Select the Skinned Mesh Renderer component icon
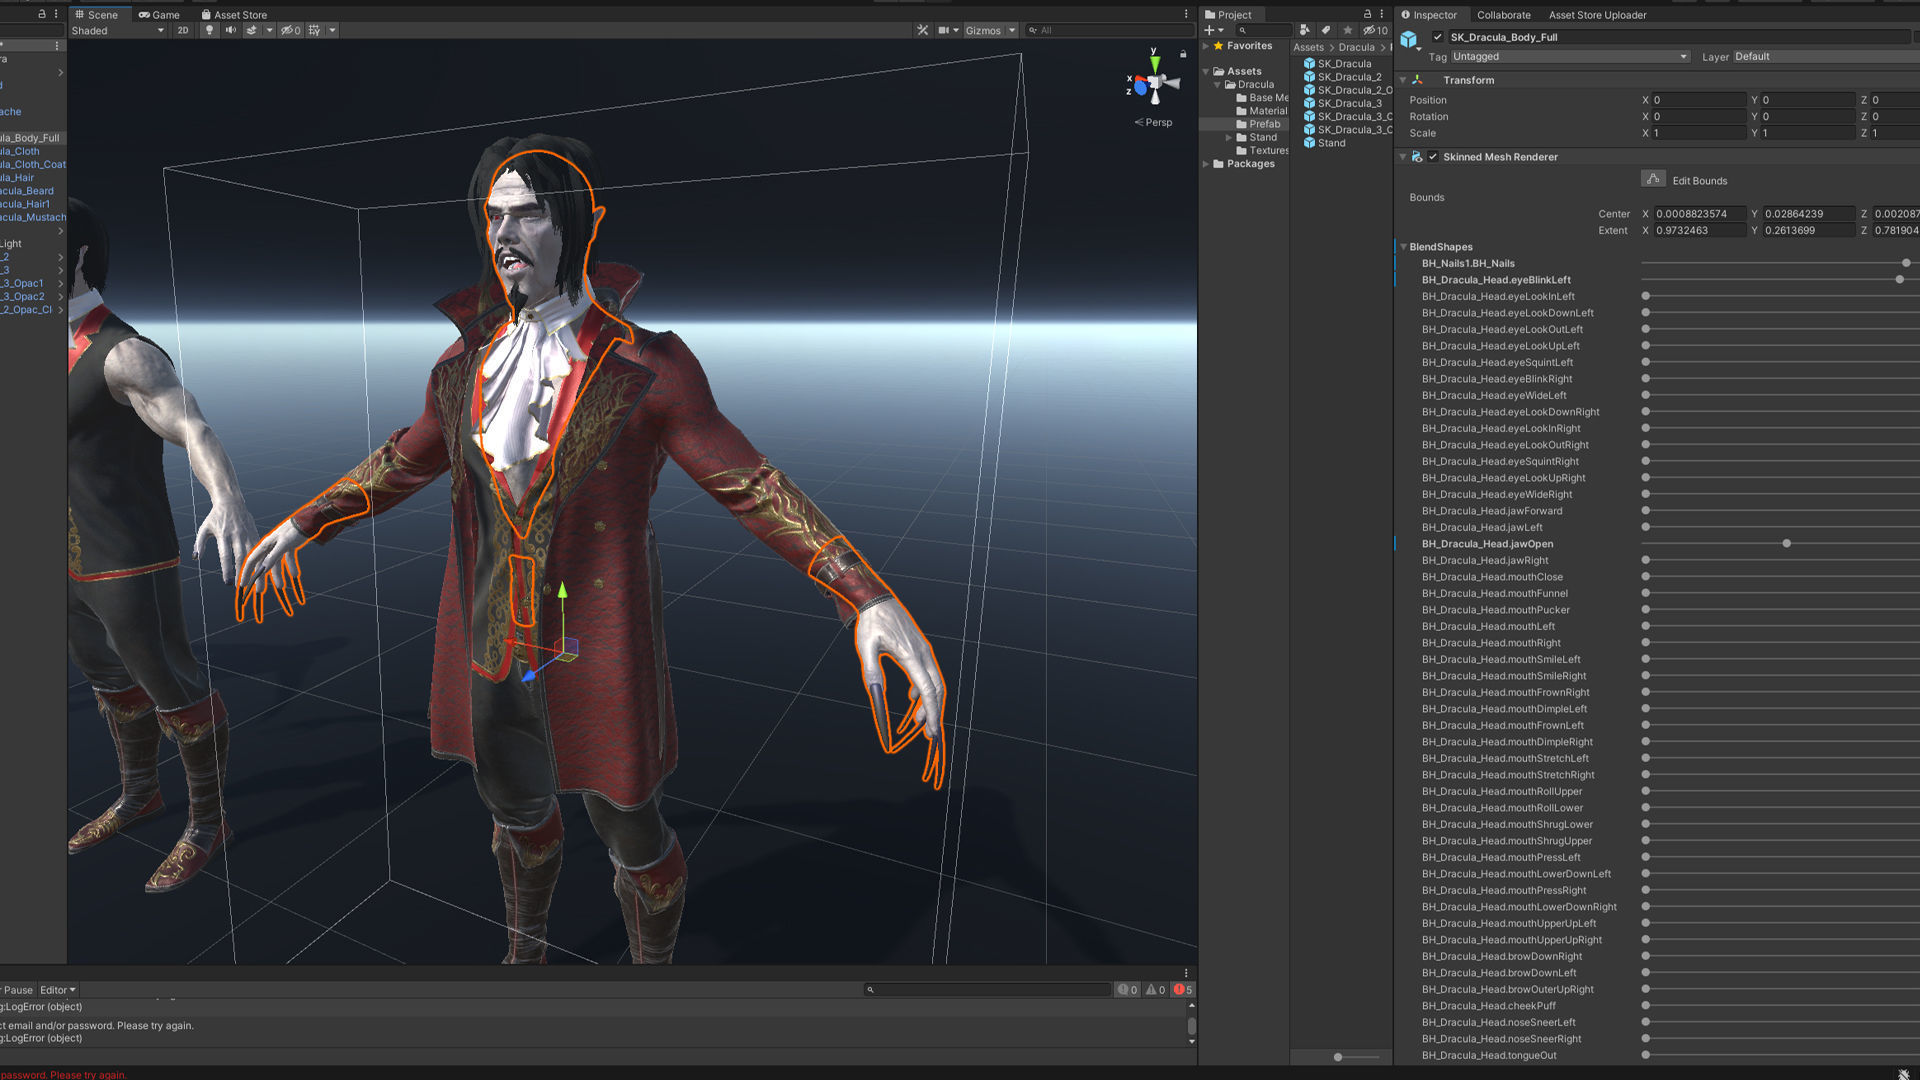Image resolution: width=1920 pixels, height=1080 pixels. [x=1417, y=157]
